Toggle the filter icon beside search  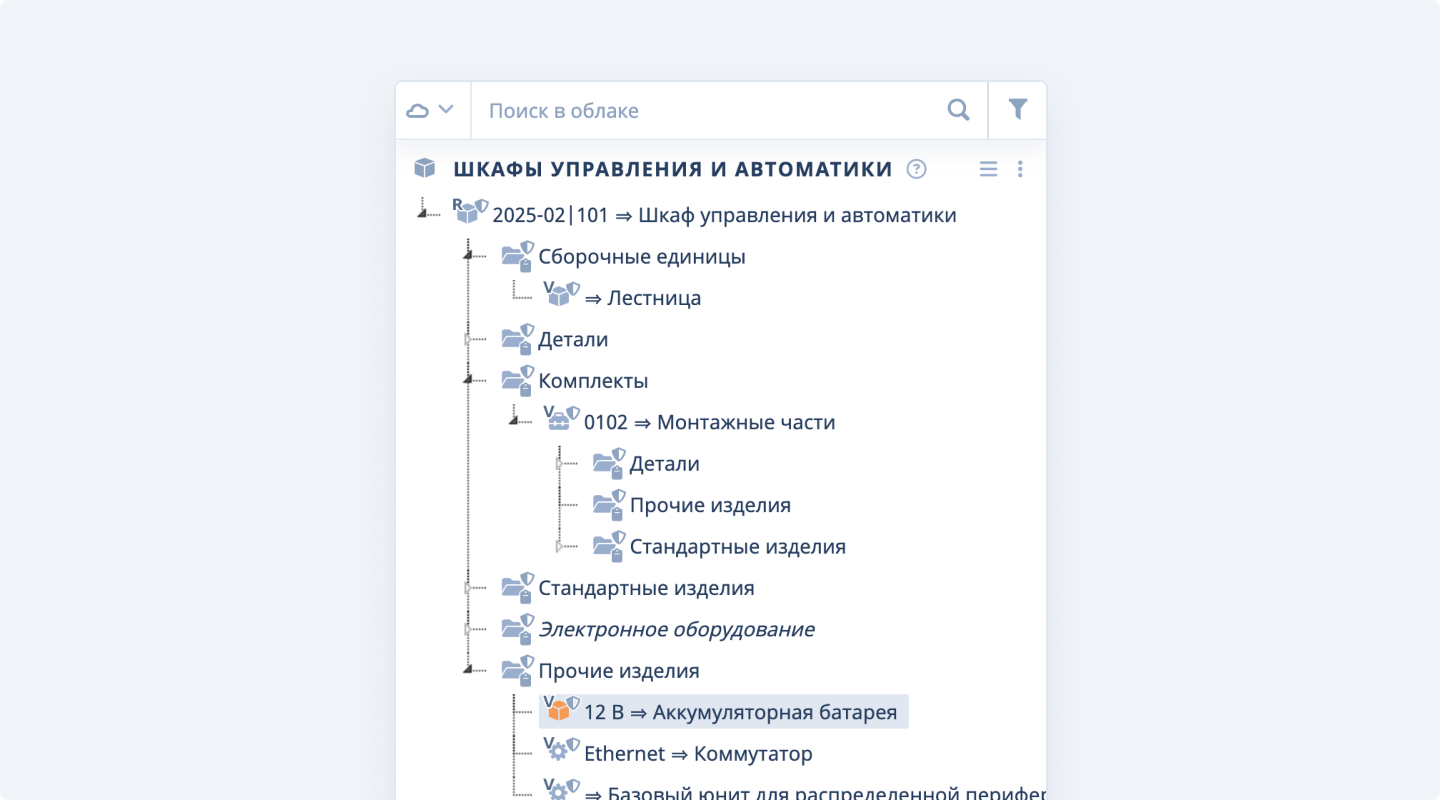1018,110
